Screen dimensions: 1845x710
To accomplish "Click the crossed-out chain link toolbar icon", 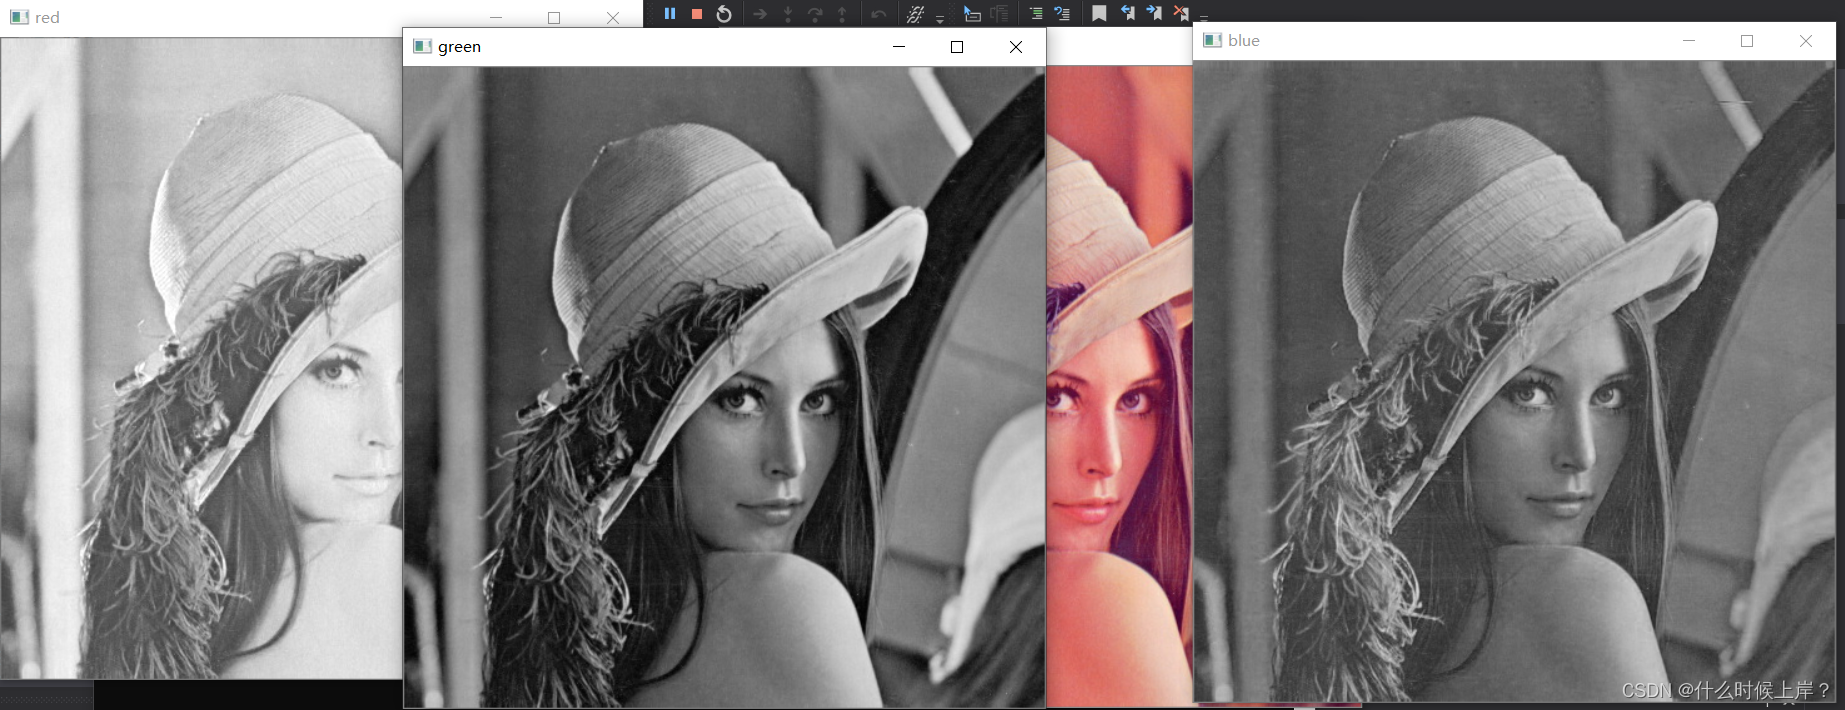I will click(x=915, y=14).
